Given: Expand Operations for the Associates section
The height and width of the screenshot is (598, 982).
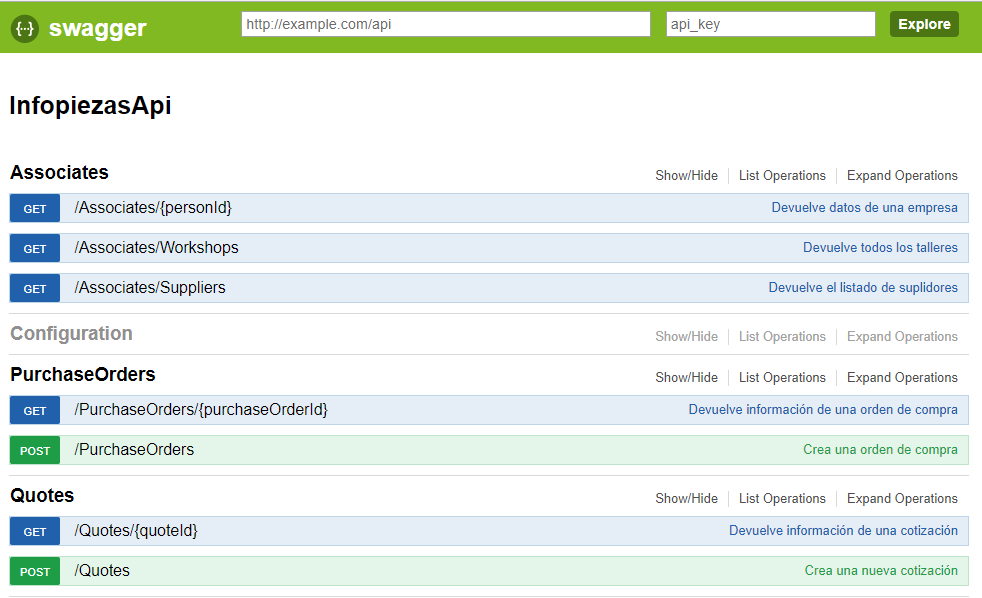Looking at the screenshot, I should (901, 175).
